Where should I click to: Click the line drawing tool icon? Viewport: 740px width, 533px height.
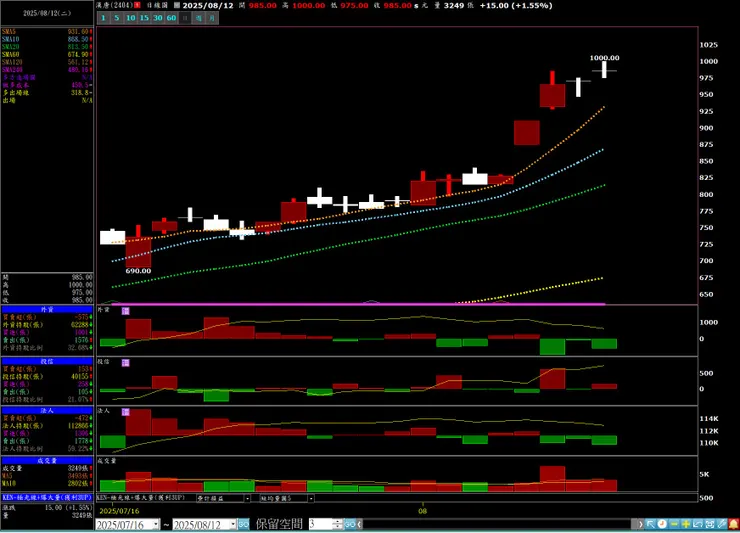pos(722,524)
